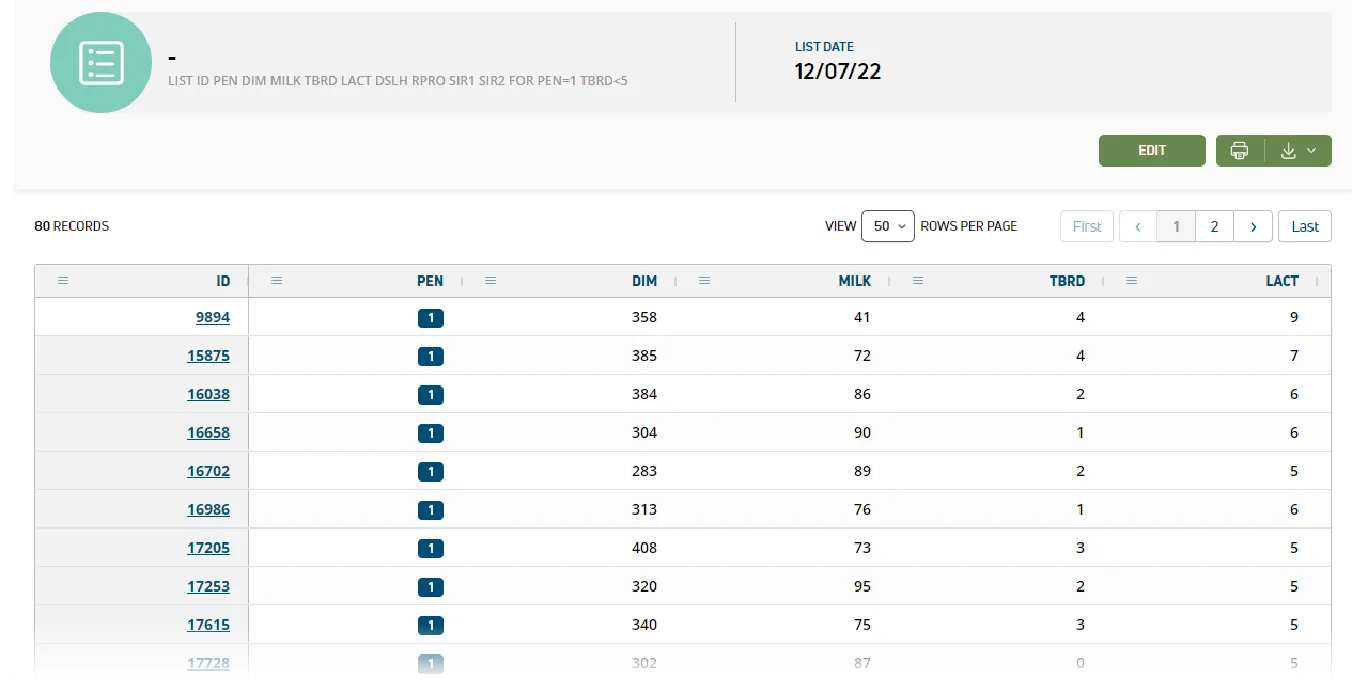Open the ID column menu icon
The width and height of the screenshot is (1352, 694).
63,281
